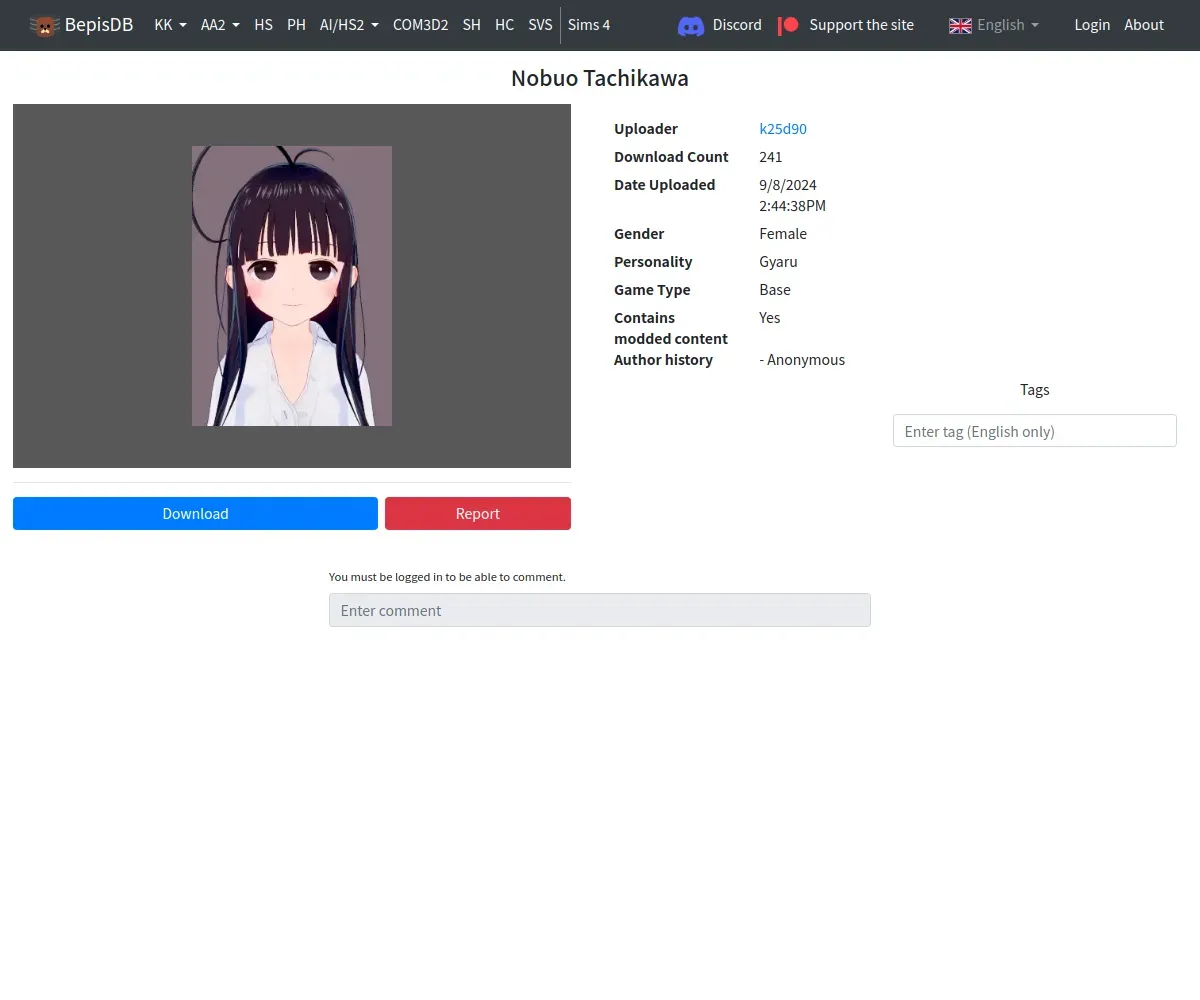Viewport: 1200px width, 1000px height.
Task: Click the Enter comment text box
Action: (x=600, y=610)
